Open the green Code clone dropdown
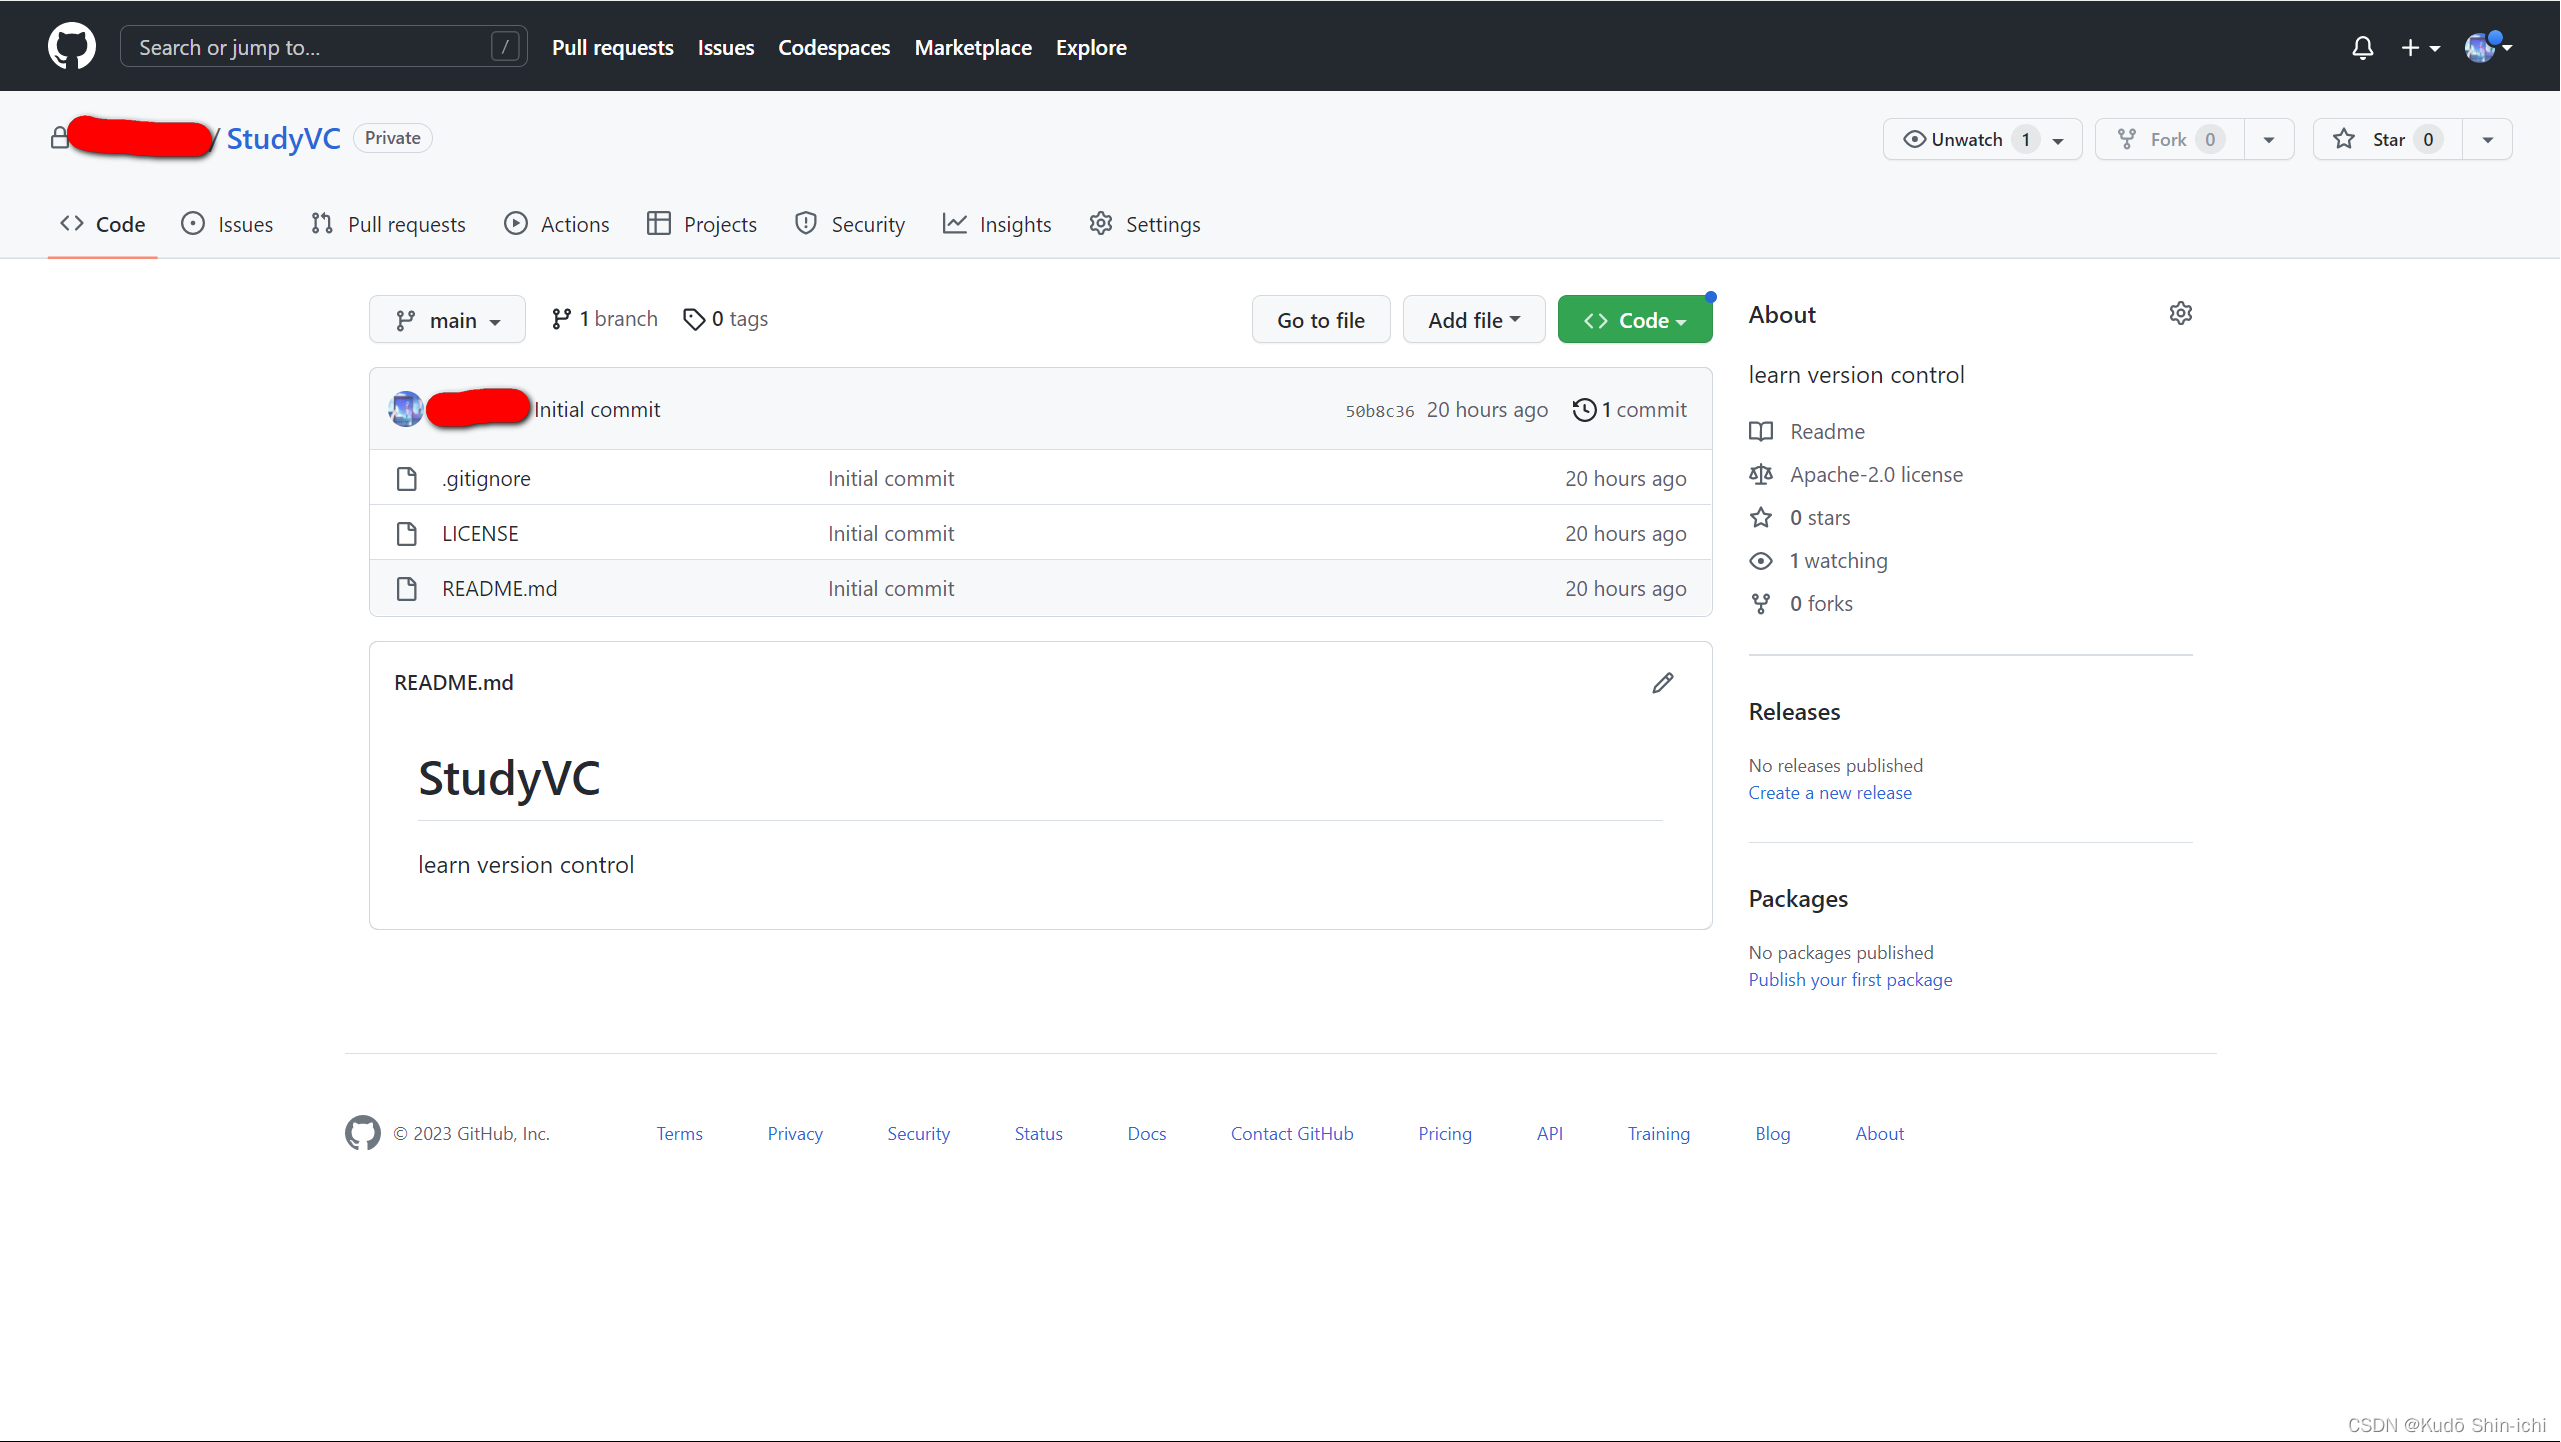 point(1634,320)
